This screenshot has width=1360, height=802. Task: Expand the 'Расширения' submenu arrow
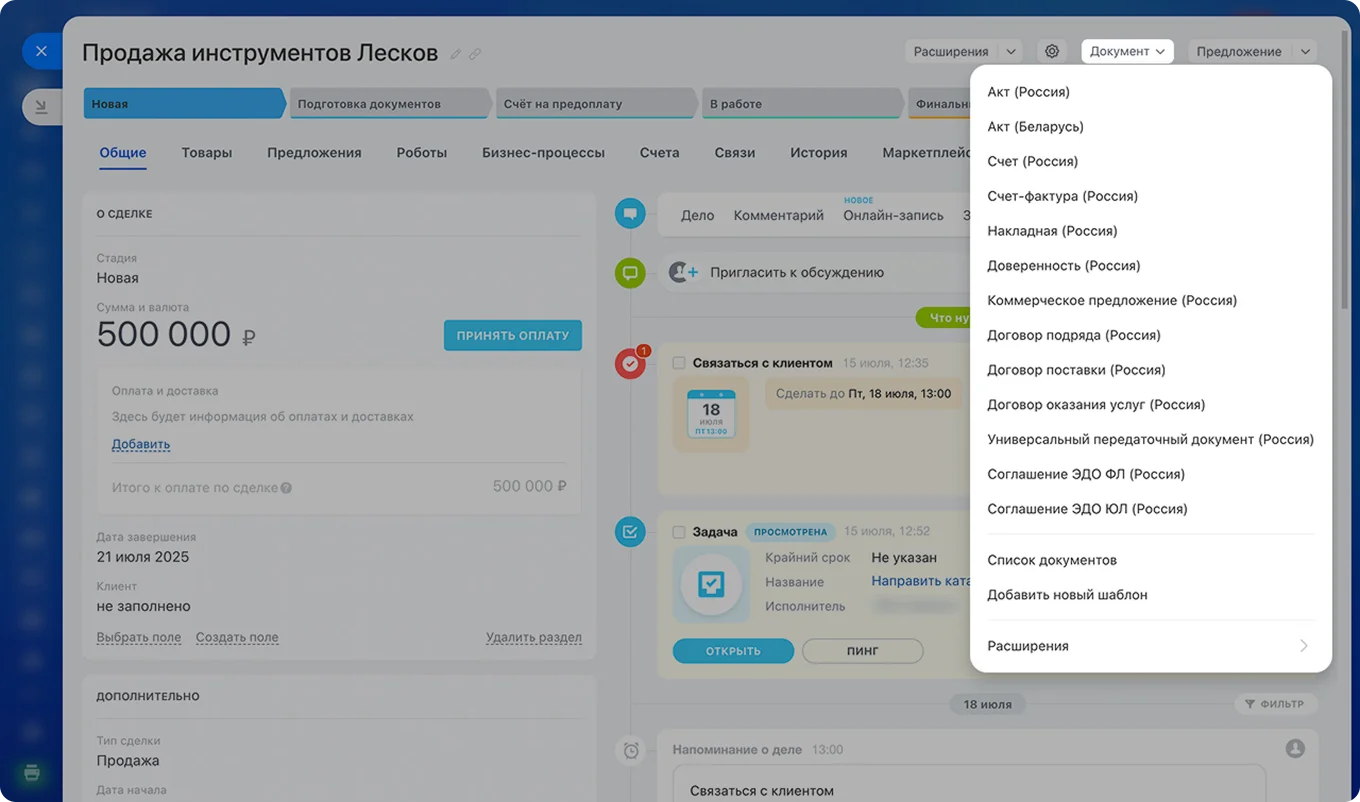[1303, 646]
